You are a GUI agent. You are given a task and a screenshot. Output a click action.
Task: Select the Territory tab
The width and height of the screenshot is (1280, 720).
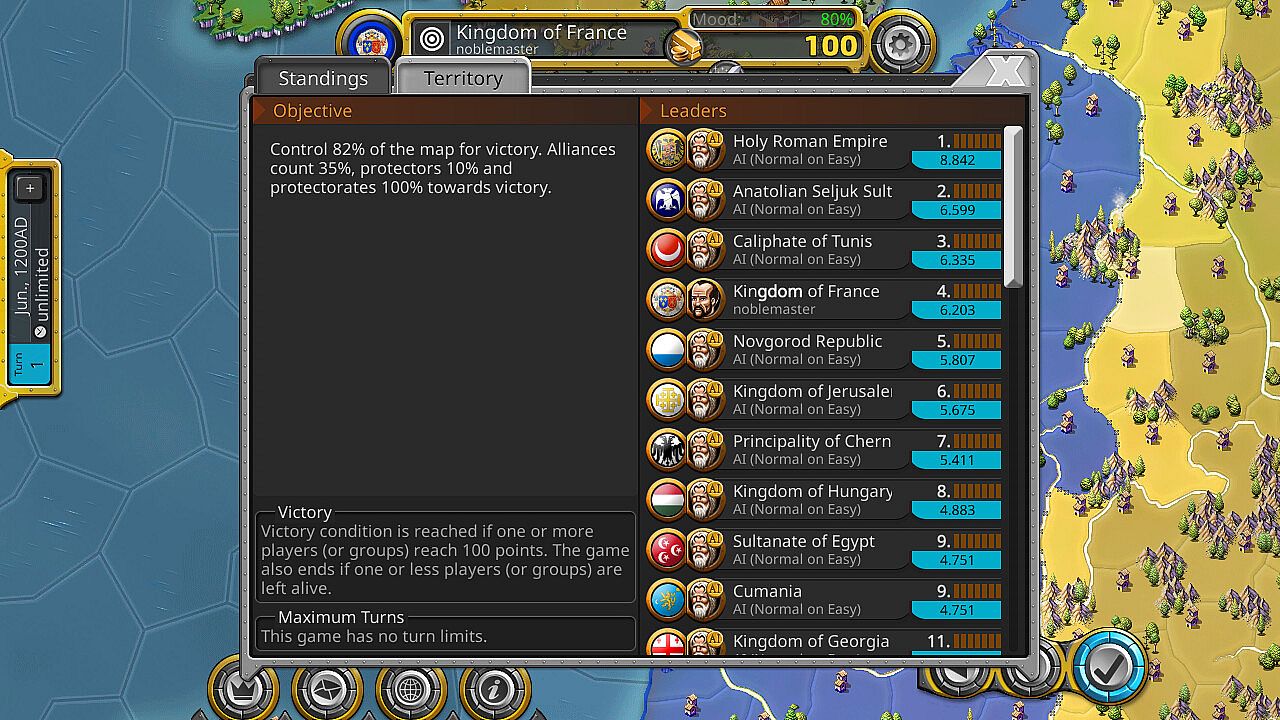pos(463,78)
